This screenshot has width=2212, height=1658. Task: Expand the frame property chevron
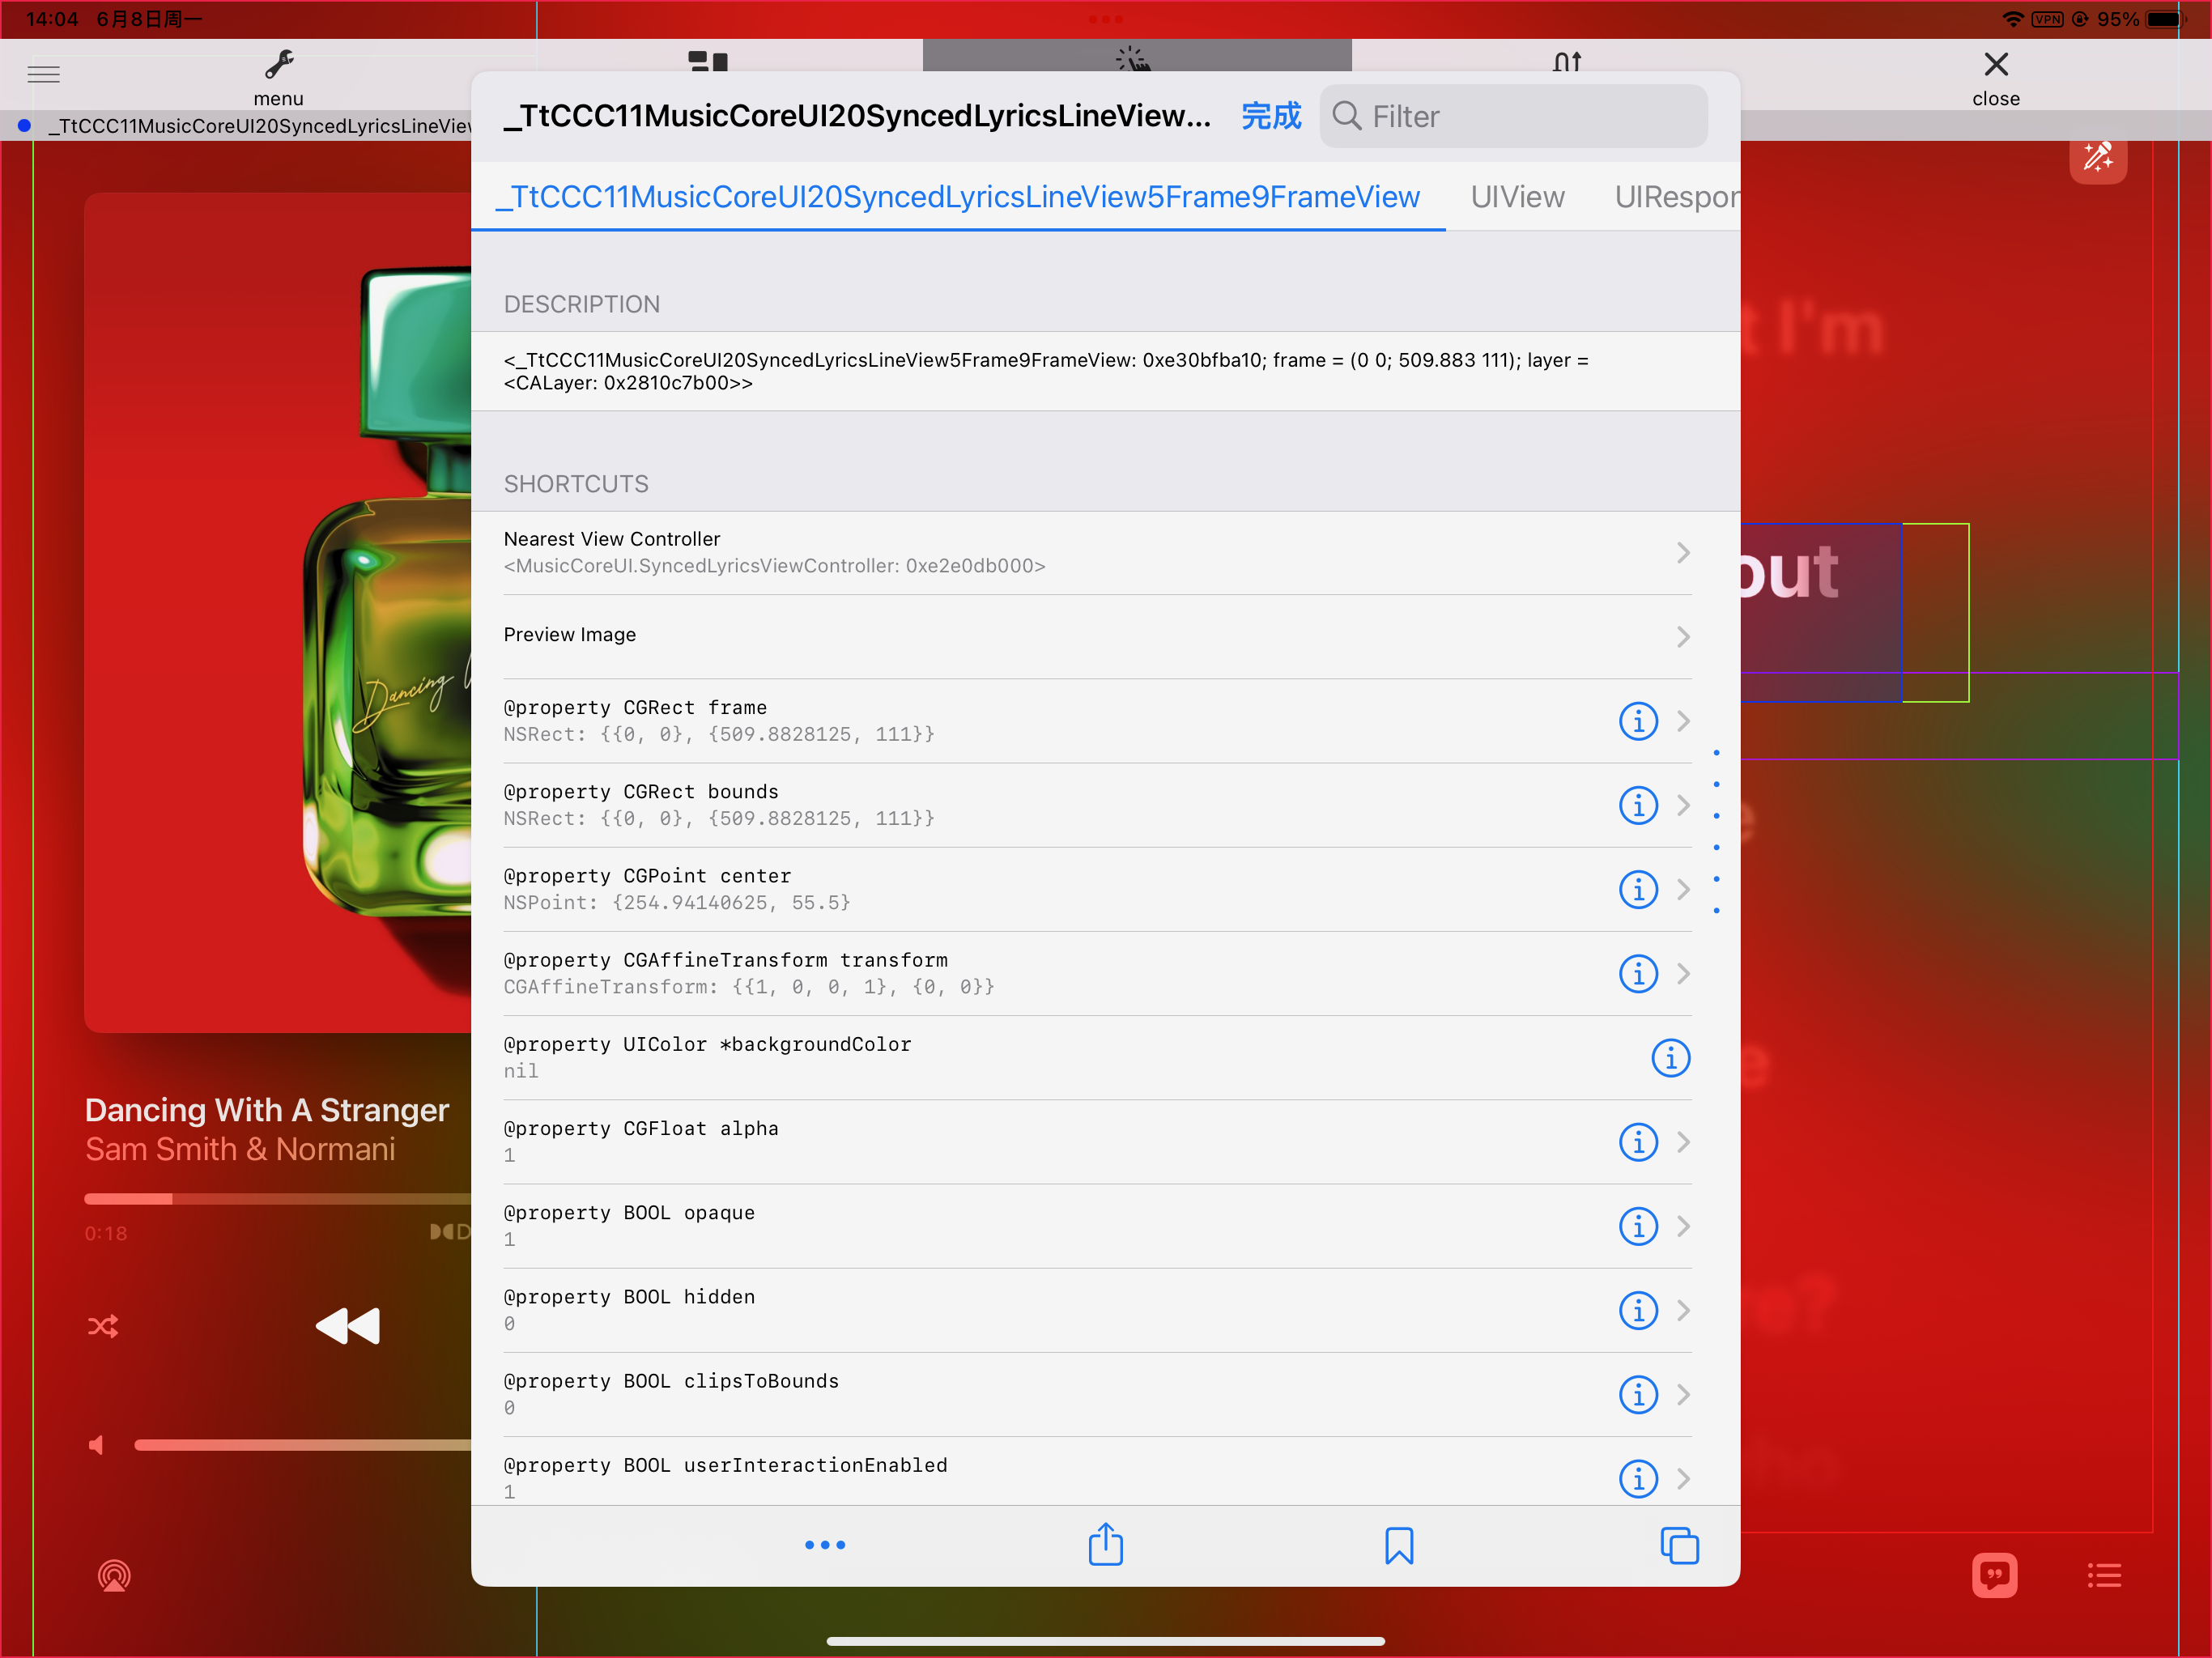point(1683,721)
